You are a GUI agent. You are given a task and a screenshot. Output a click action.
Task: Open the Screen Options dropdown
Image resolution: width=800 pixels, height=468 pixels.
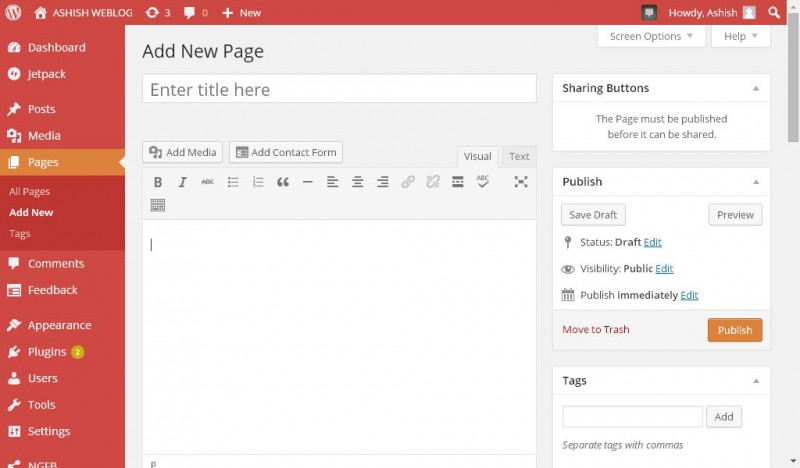(x=651, y=36)
